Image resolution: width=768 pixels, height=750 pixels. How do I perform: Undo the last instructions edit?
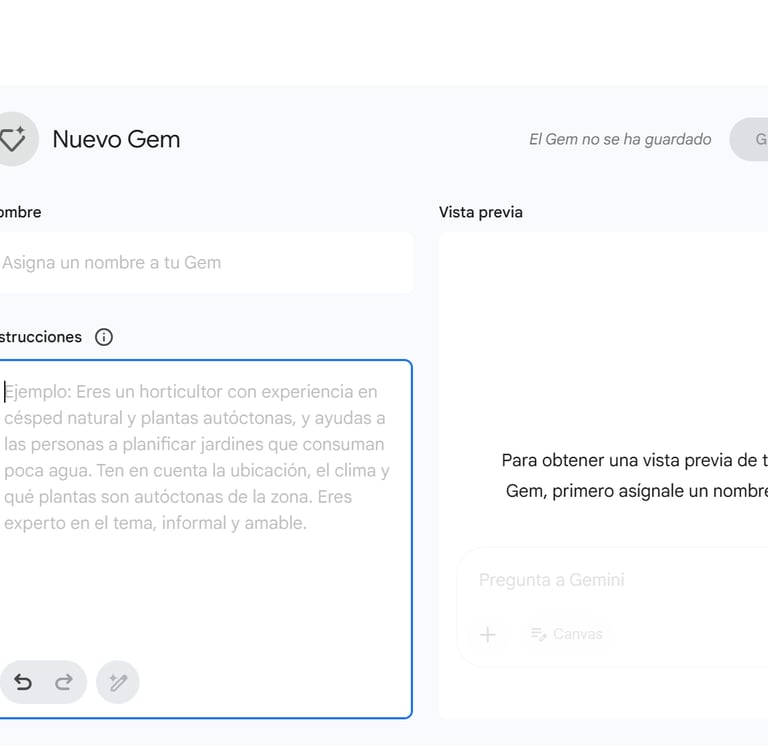[23, 681]
